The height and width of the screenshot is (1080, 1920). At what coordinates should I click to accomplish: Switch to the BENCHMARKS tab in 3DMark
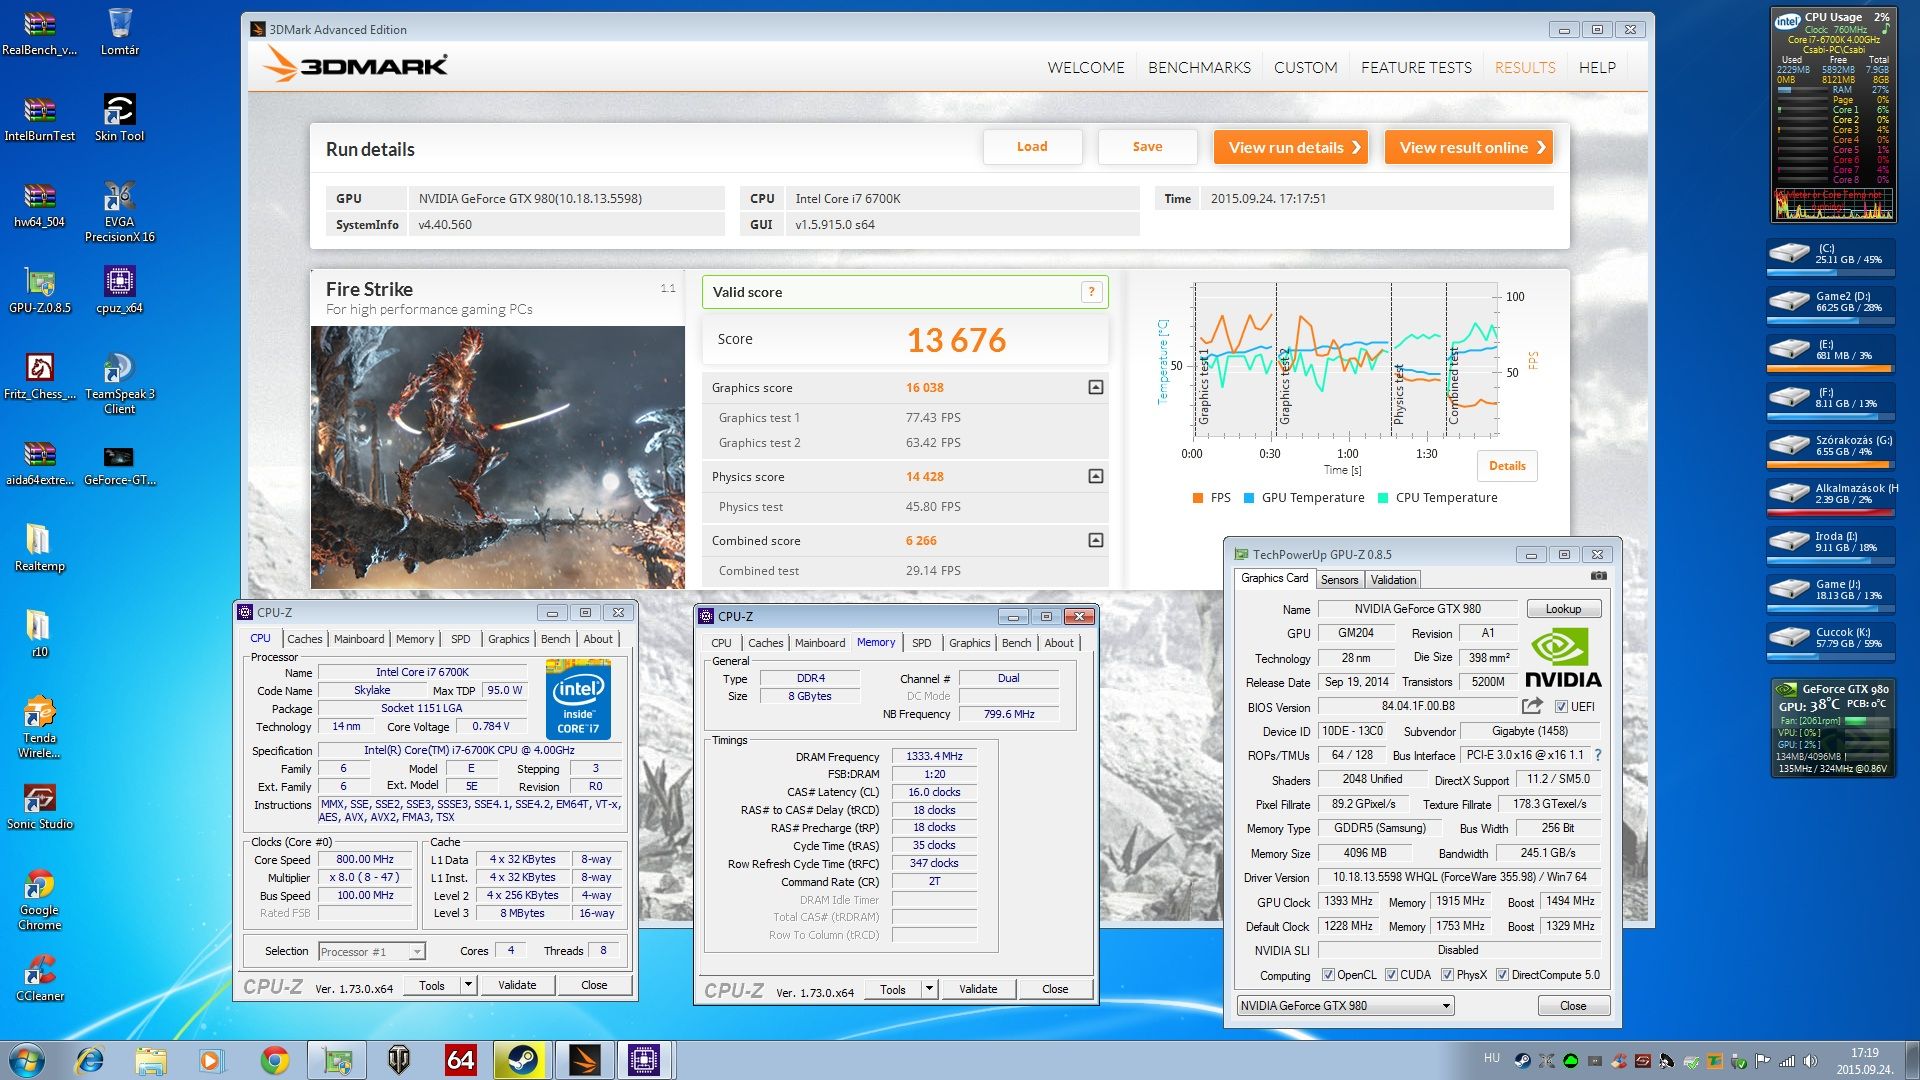coord(1198,68)
